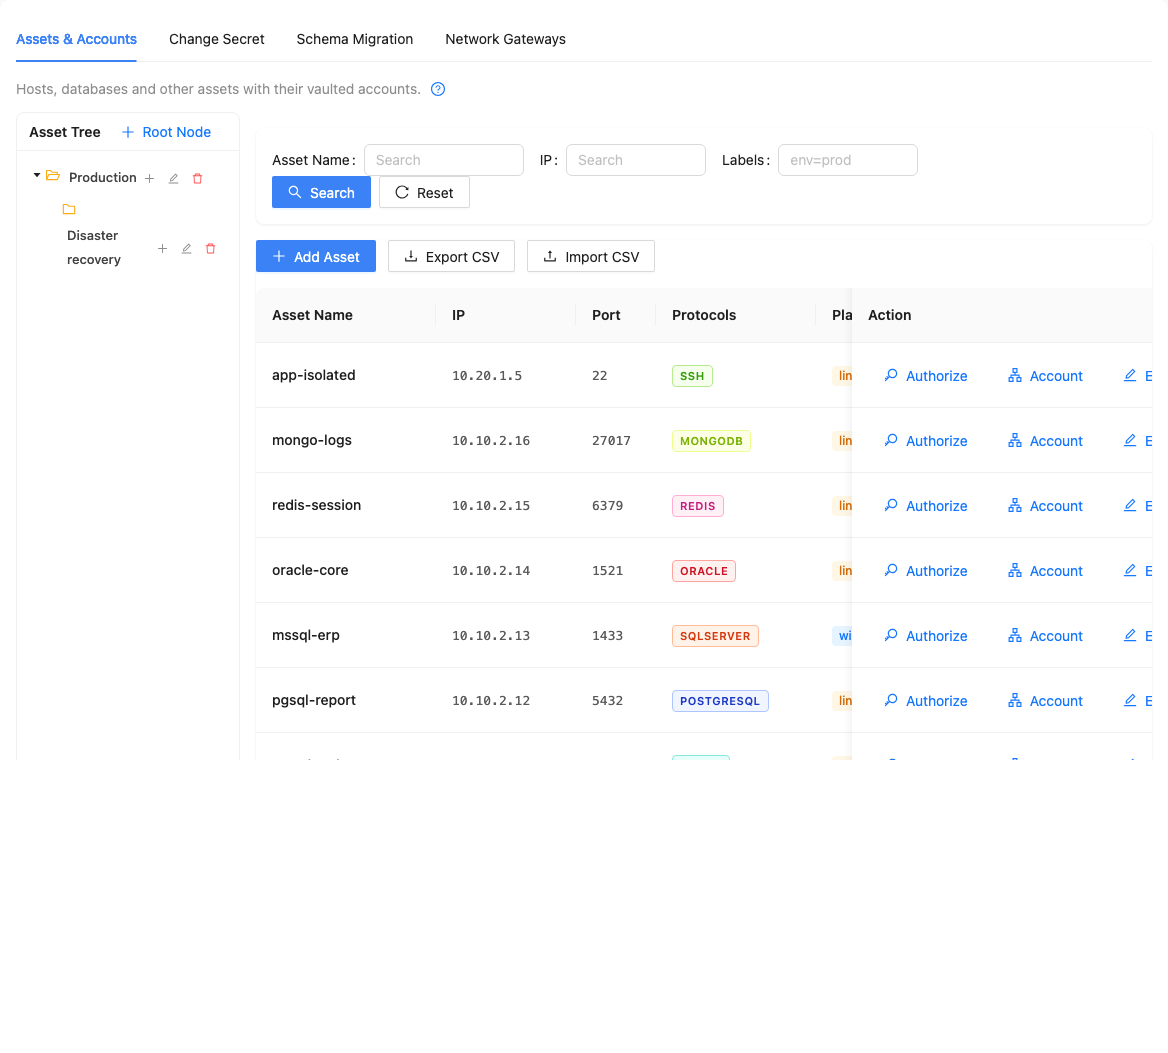The width and height of the screenshot is (1168, 1053).
Task: Focus the Labels filter field
Action: (848, 160)
